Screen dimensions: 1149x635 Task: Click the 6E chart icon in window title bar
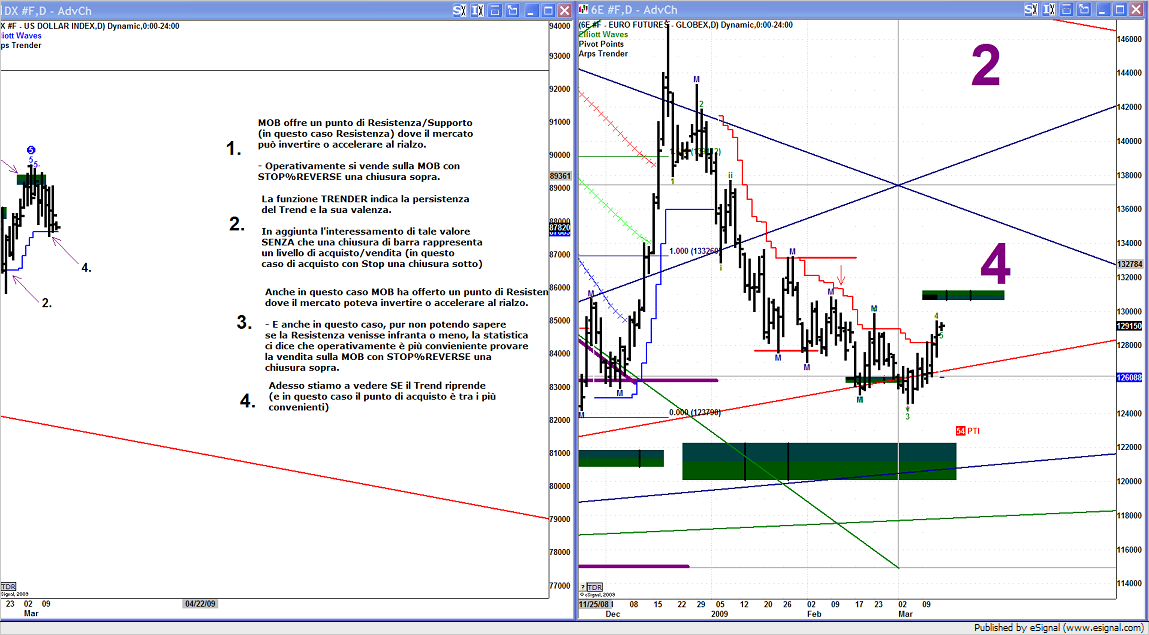[x=584, y=9]
